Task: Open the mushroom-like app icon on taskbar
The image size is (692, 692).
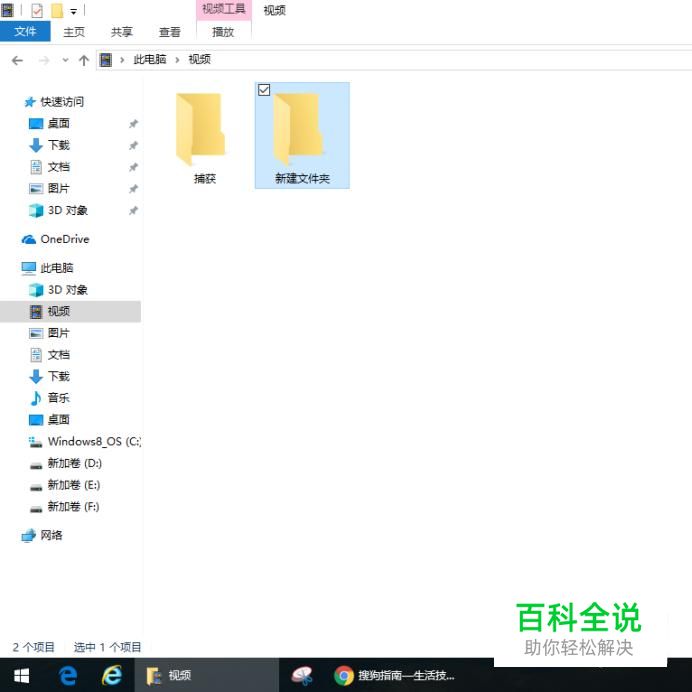Action: [302, 675]
